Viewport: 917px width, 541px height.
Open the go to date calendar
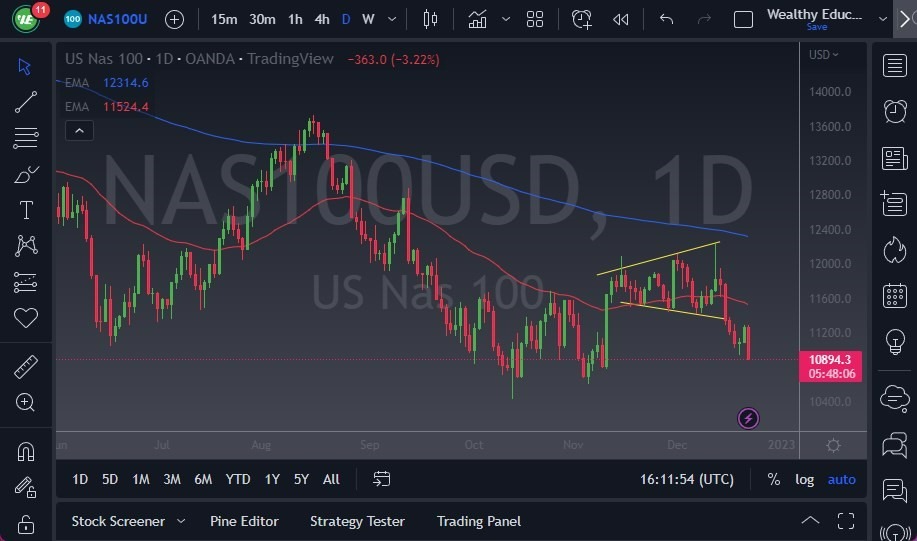[x=381, y=479]
